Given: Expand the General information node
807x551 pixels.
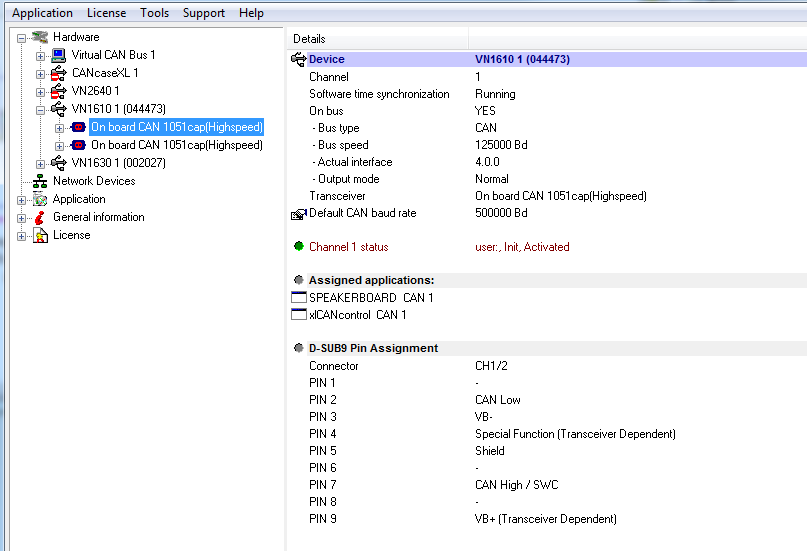Looking at the screenshot, I should tap(21, 218).
